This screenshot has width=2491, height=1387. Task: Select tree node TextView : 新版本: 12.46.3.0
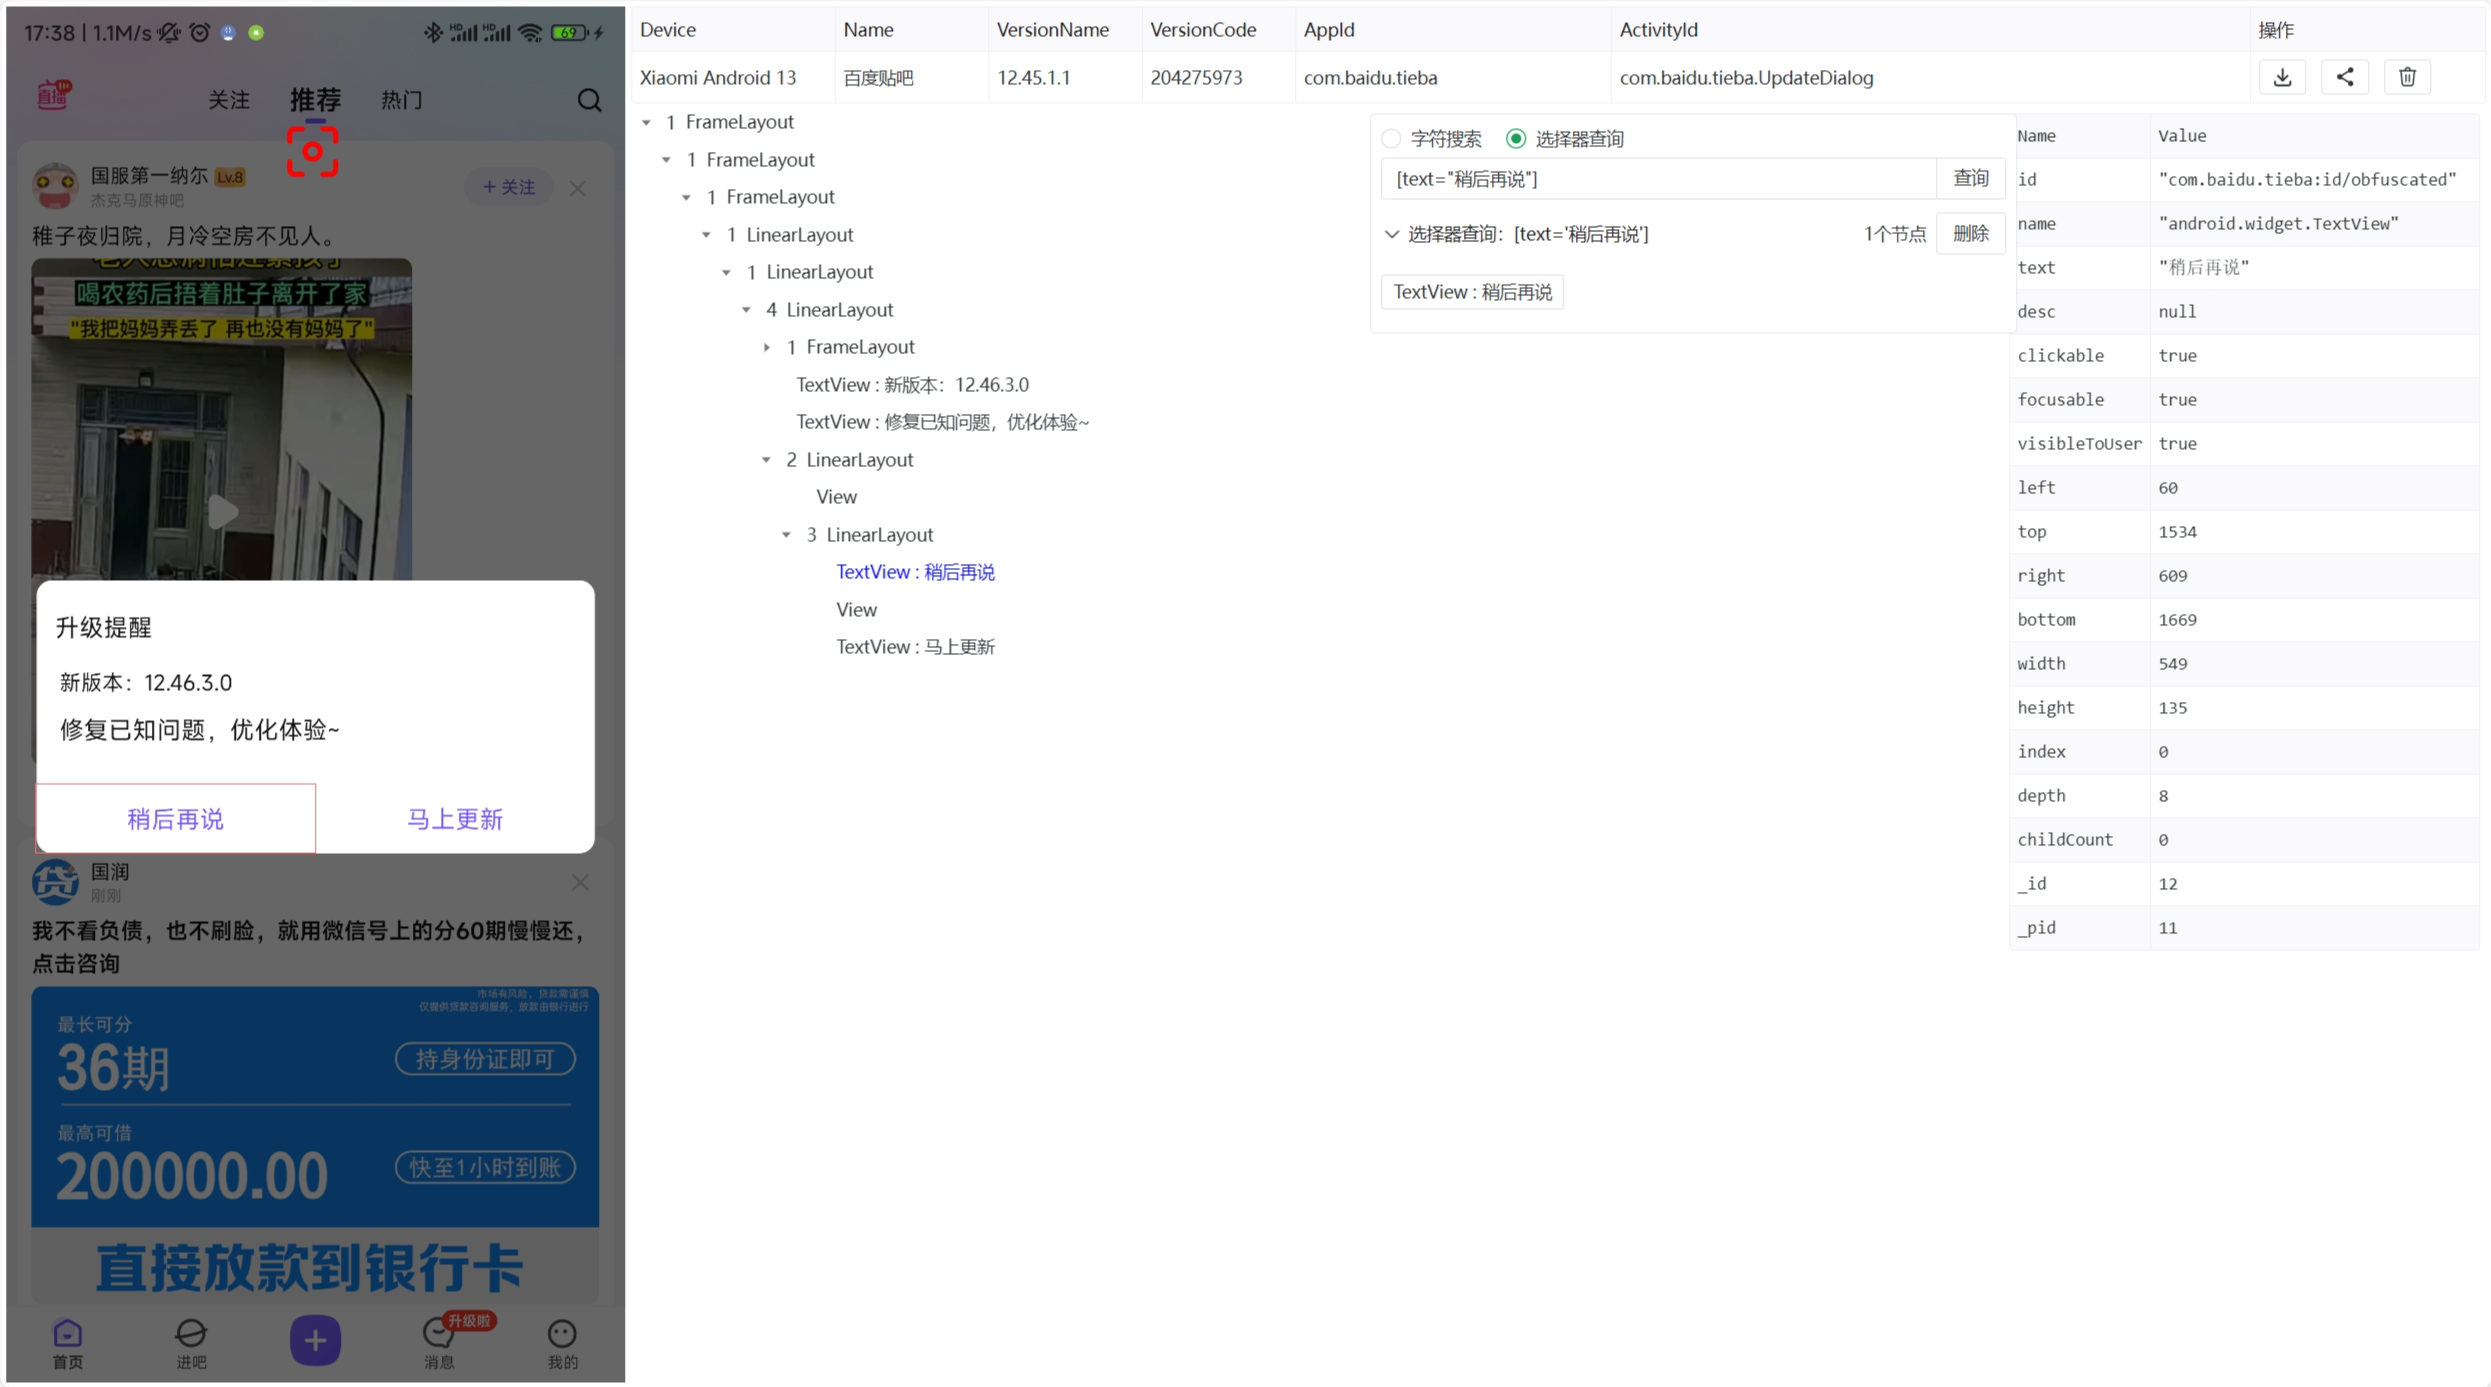tap(912, 385)
